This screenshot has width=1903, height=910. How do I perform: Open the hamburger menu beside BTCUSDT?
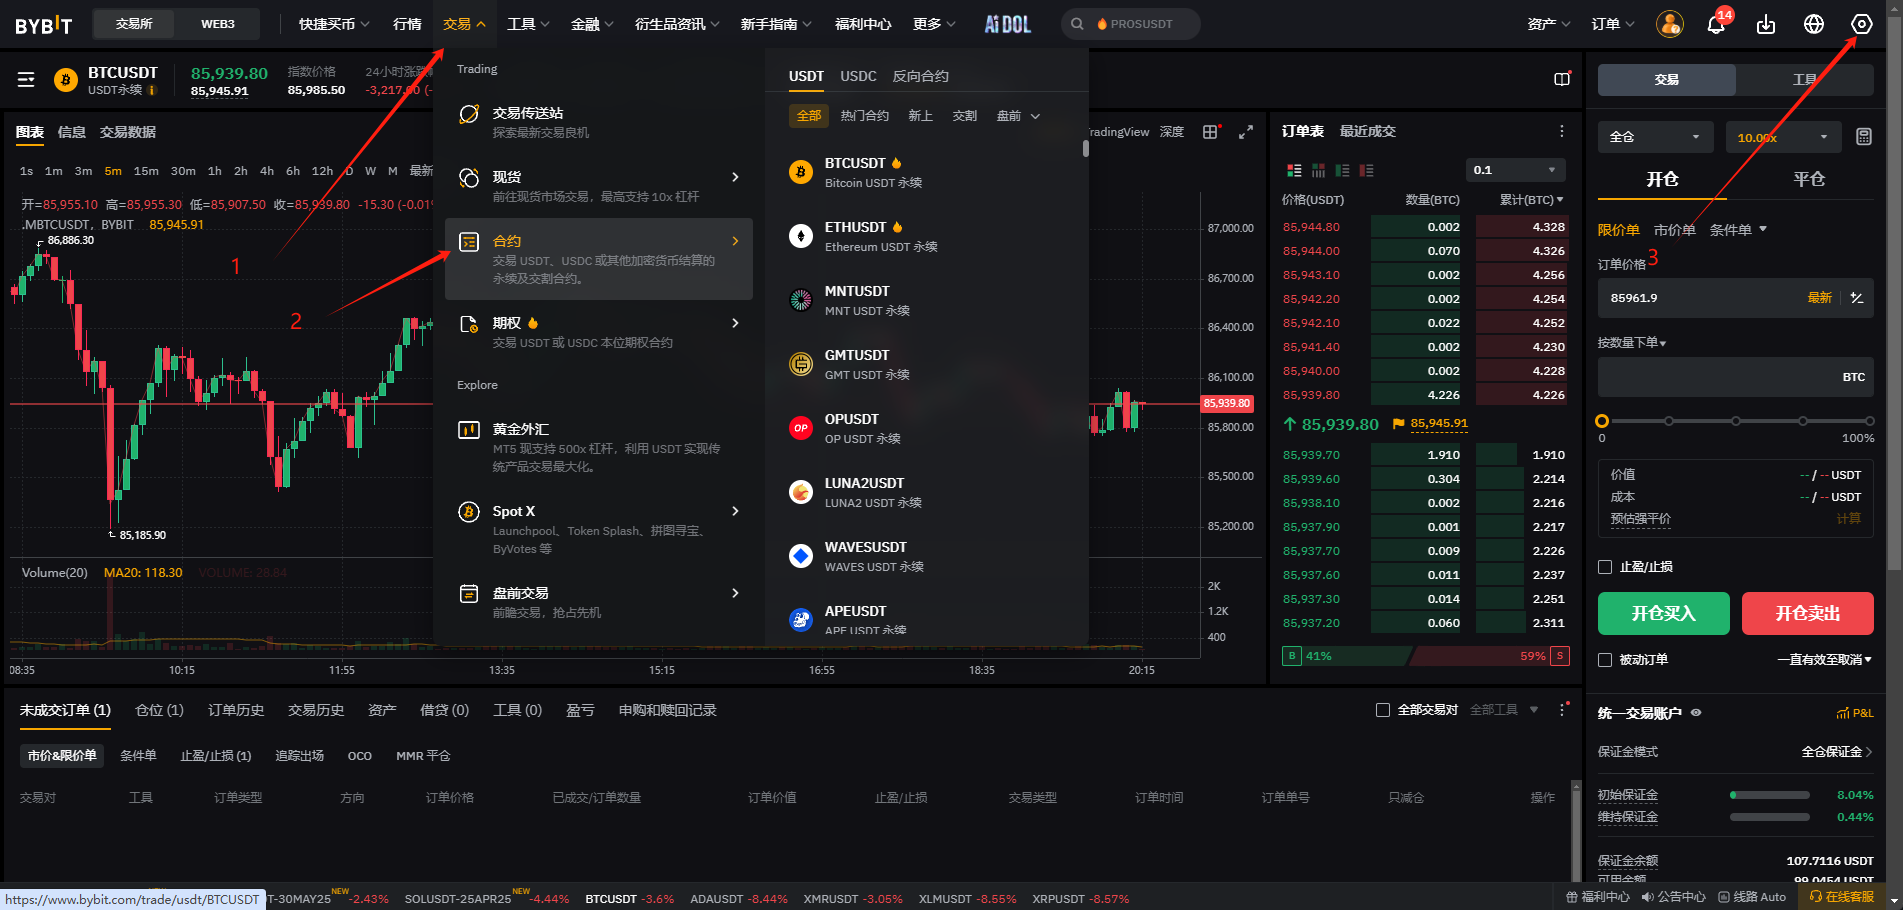click(26, 80)
